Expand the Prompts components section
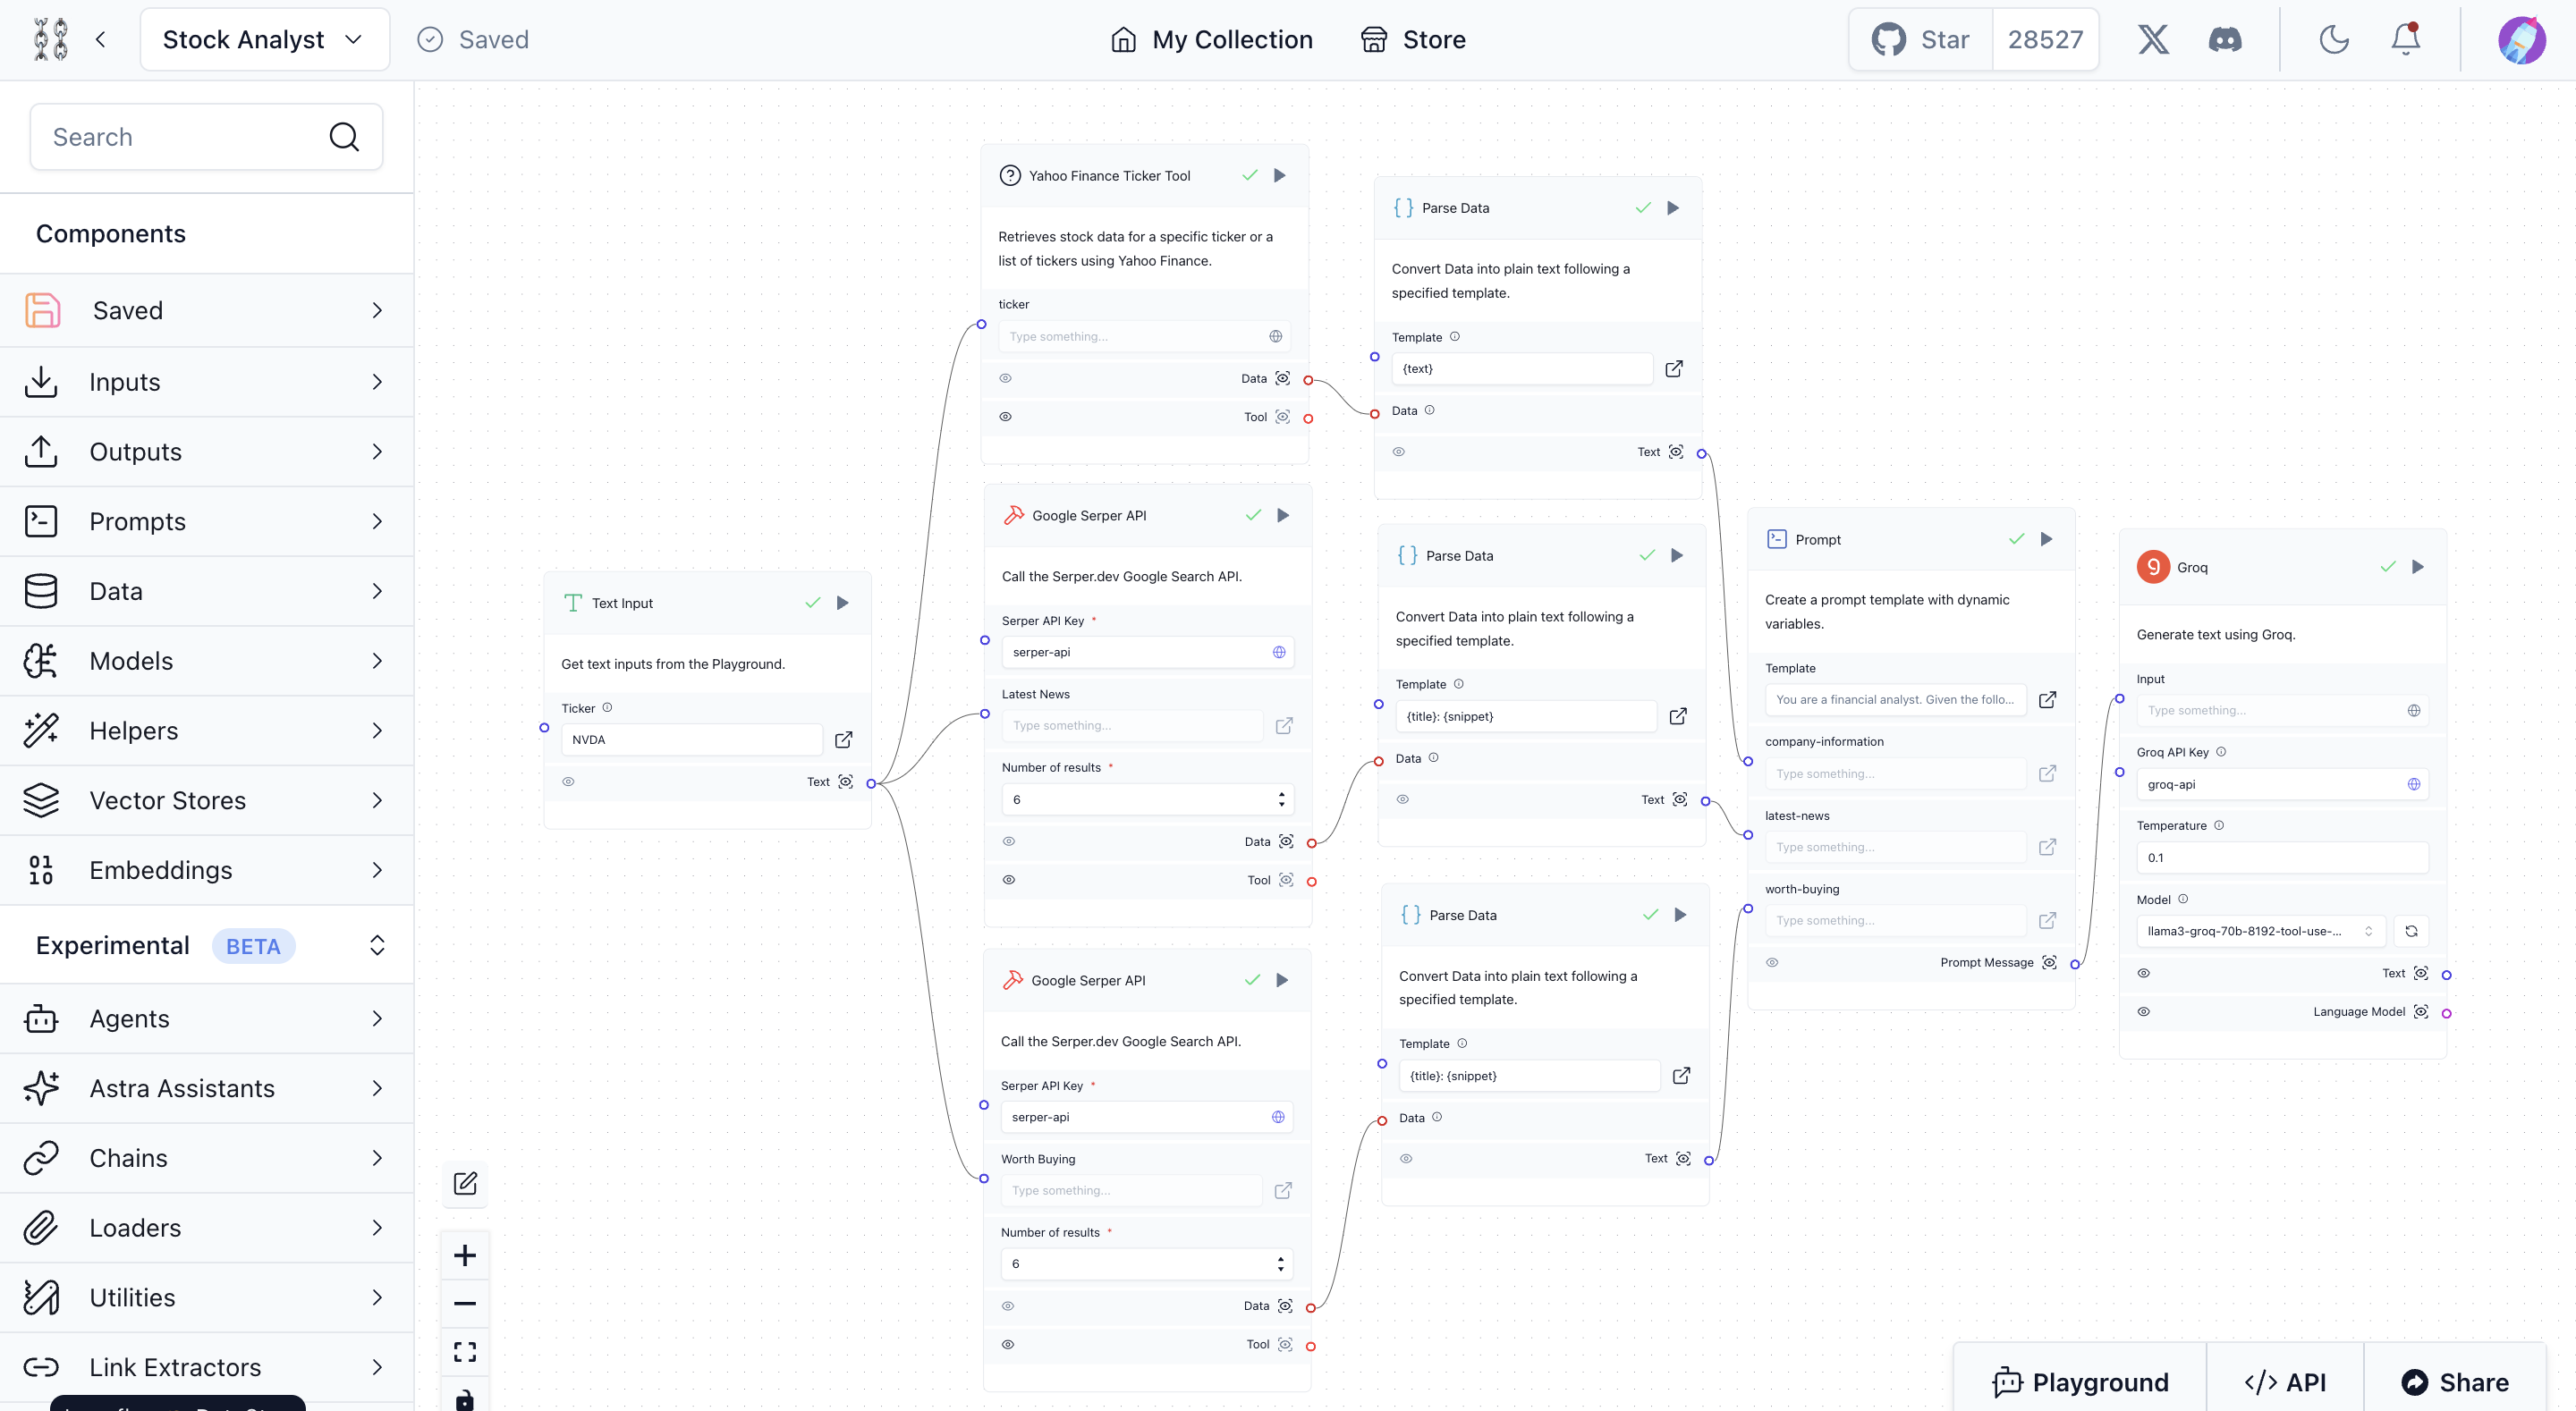Screen dimensions: 2576x1411 pyautogui.click(x=207, y=521)
